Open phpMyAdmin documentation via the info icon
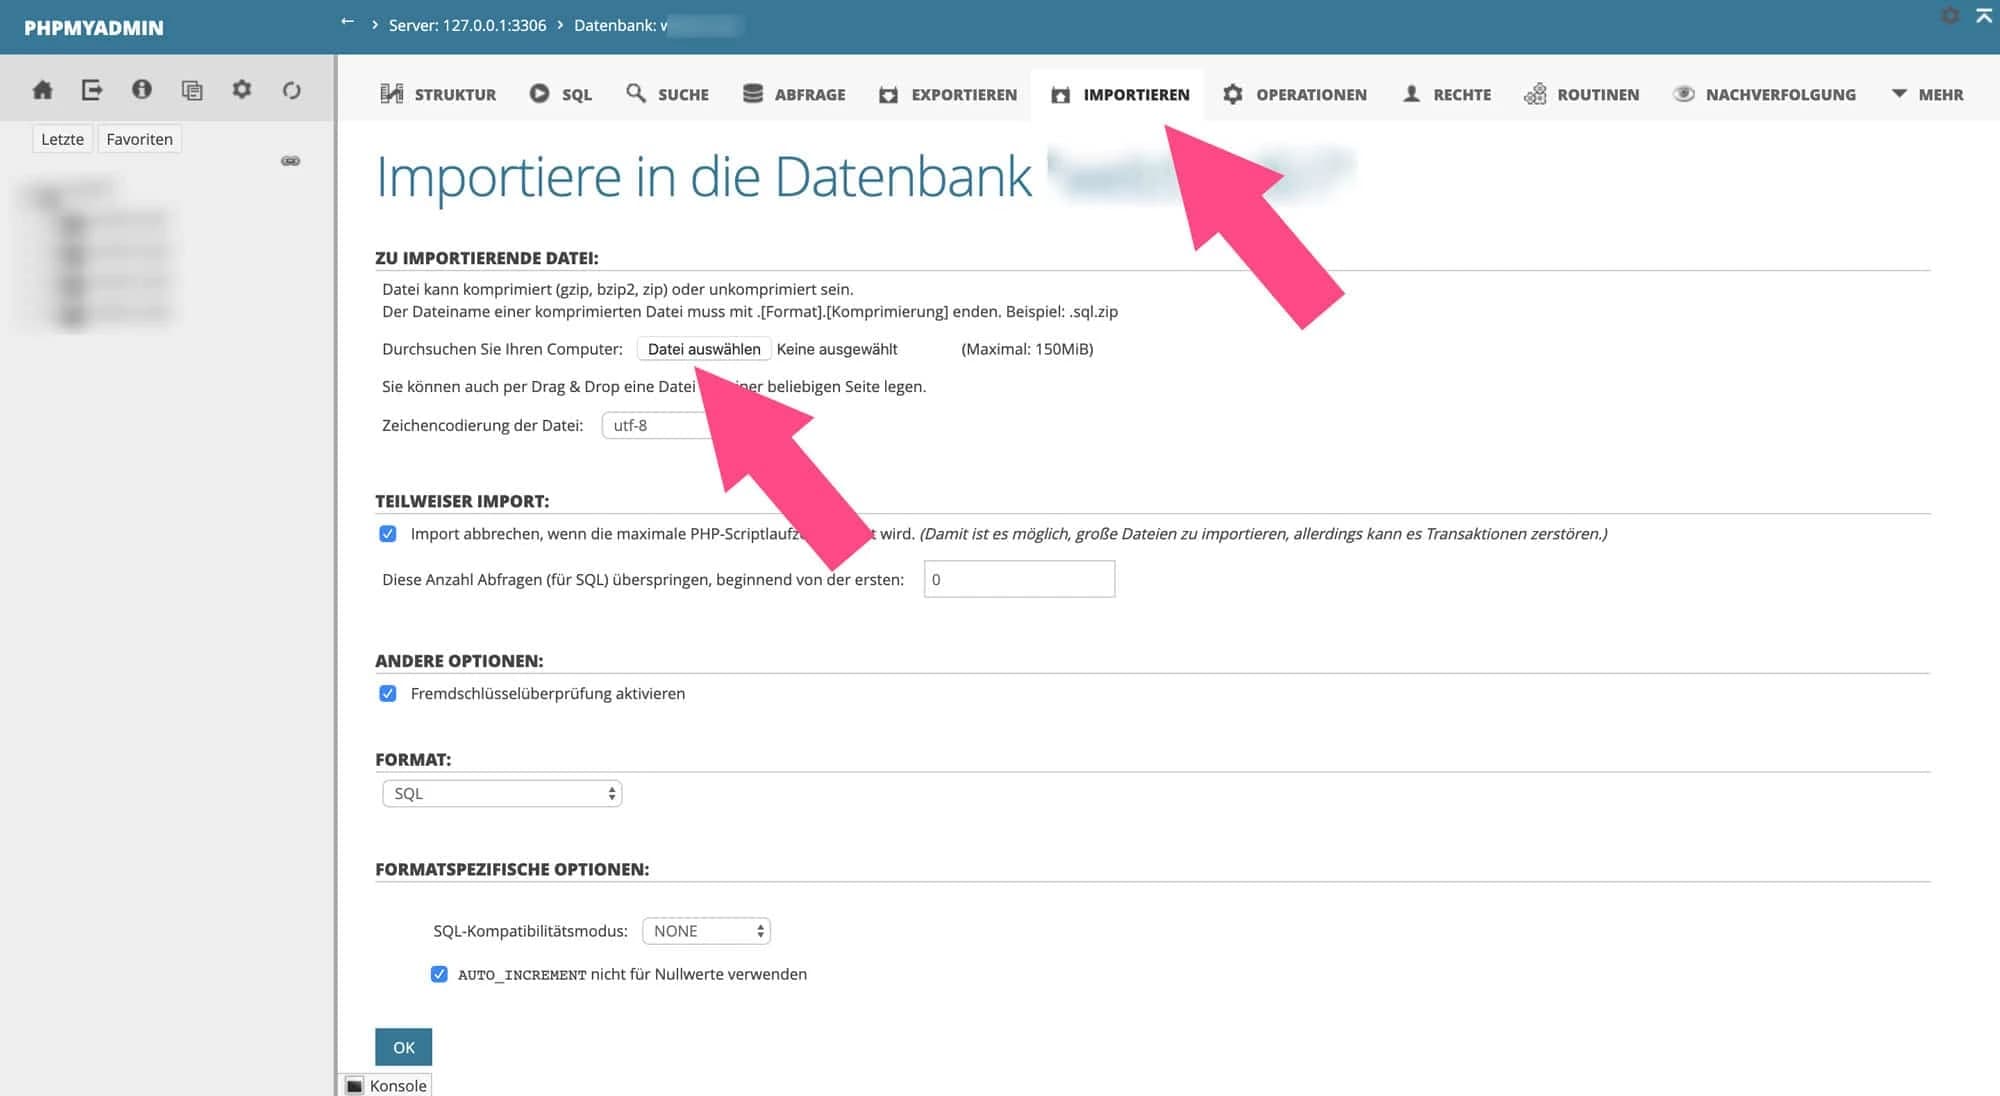This screenshot has height=1096, width=2000. (x=142, y=89)
